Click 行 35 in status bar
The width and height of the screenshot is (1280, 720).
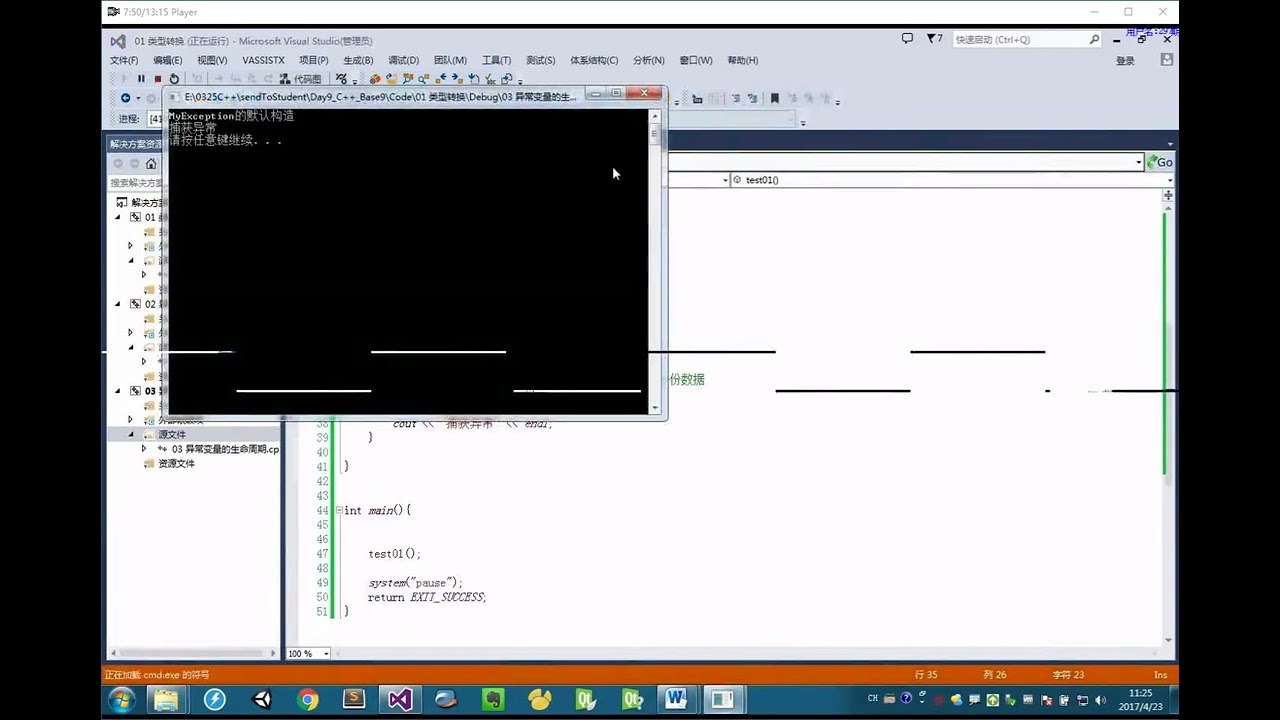[x=926, y=675]
